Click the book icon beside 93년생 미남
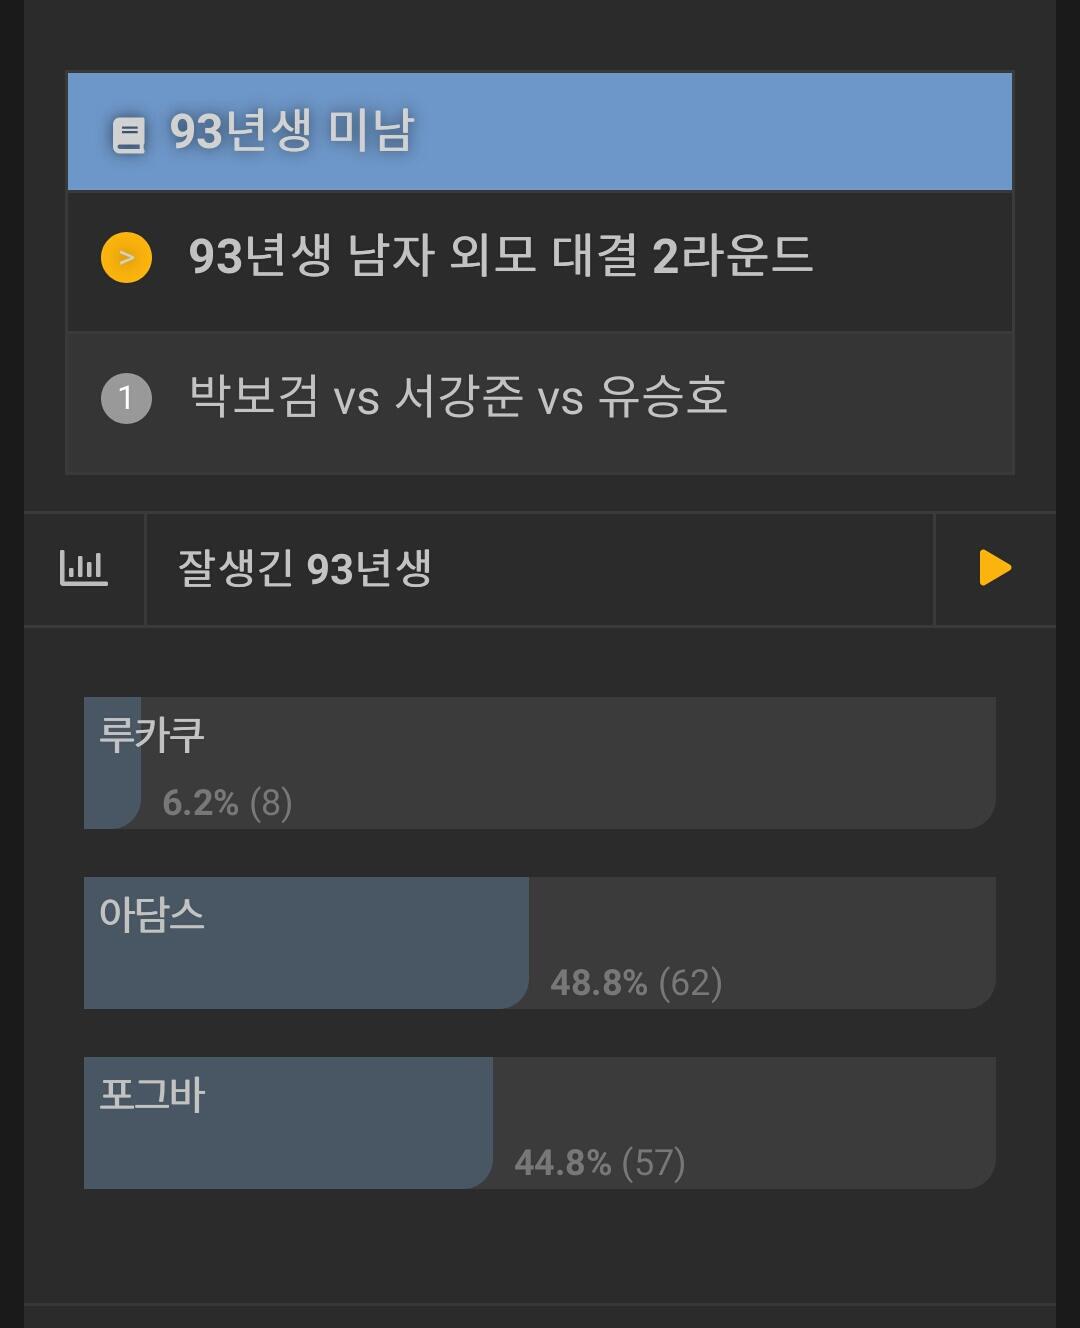1080x1328 pixels. 128,134
